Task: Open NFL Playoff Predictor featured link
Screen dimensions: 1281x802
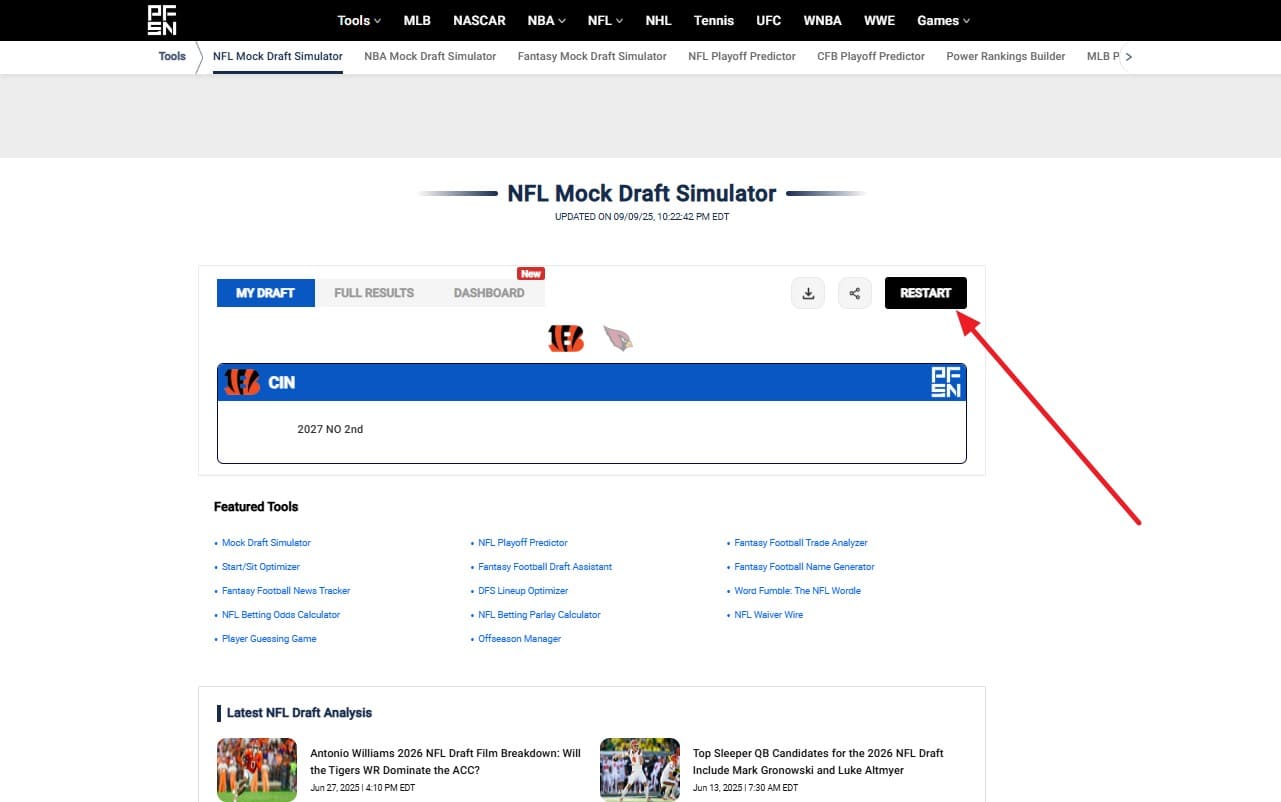Action: coord(523,543)
